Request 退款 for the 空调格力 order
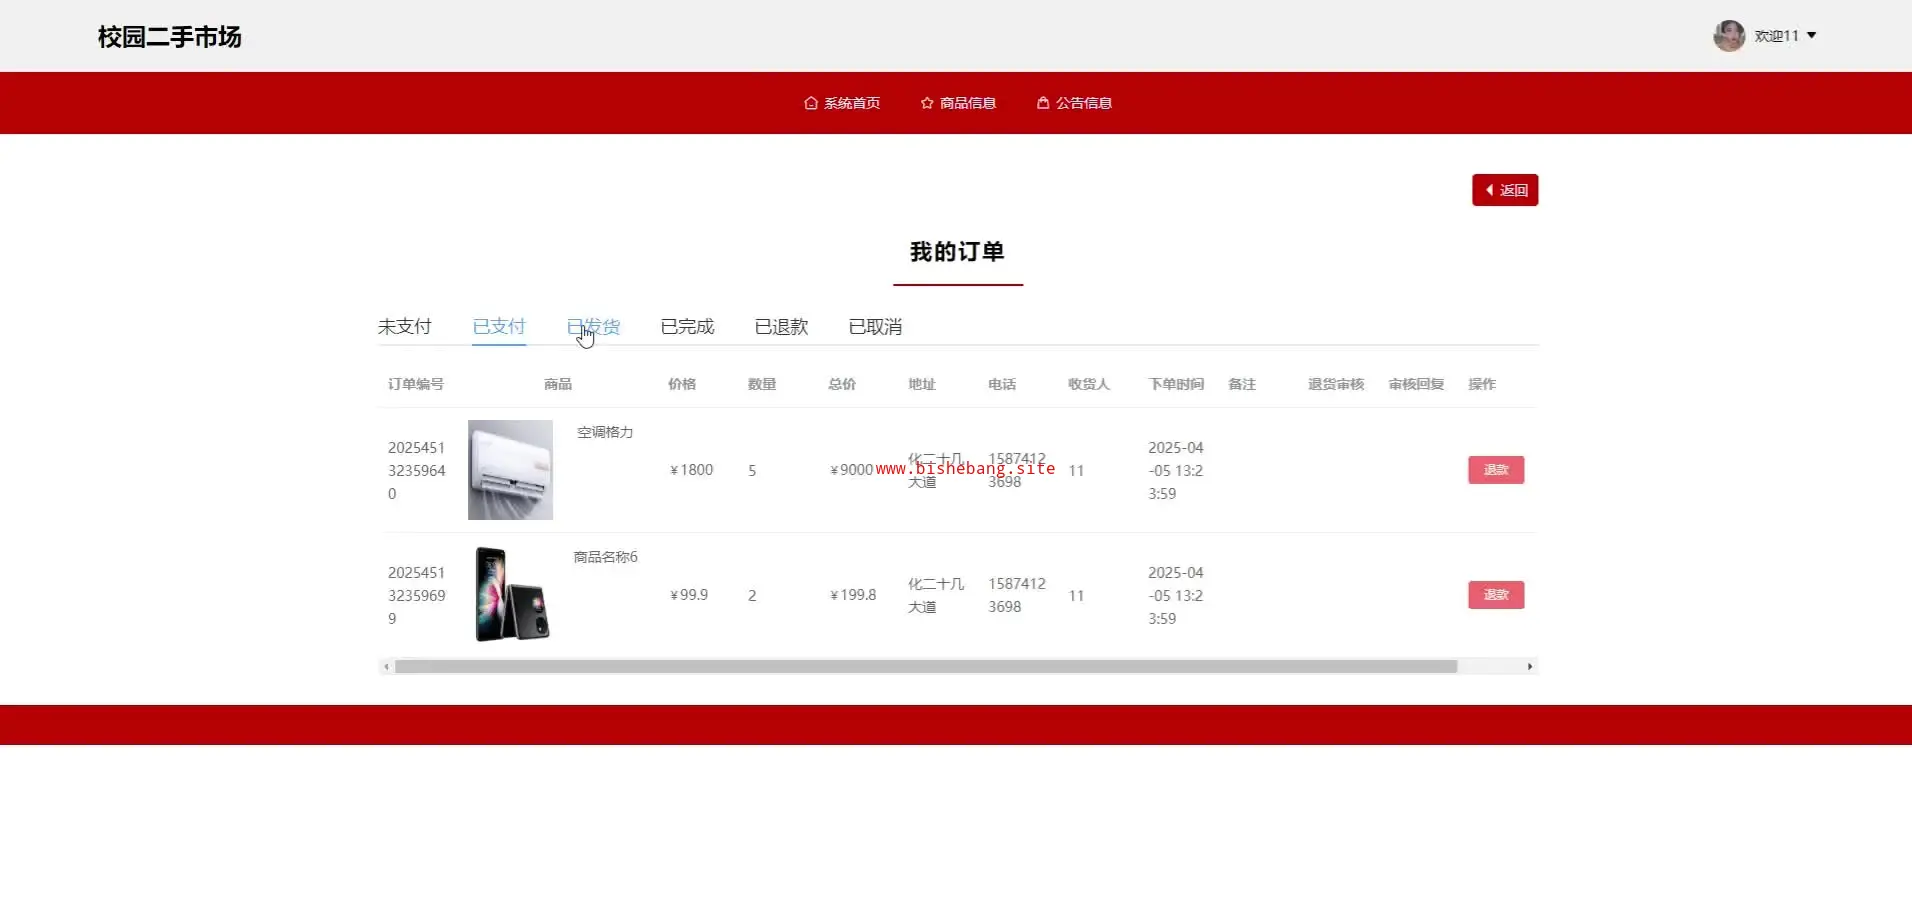The height and width of the screenshot is (918, 1912). pos(1496,470)
